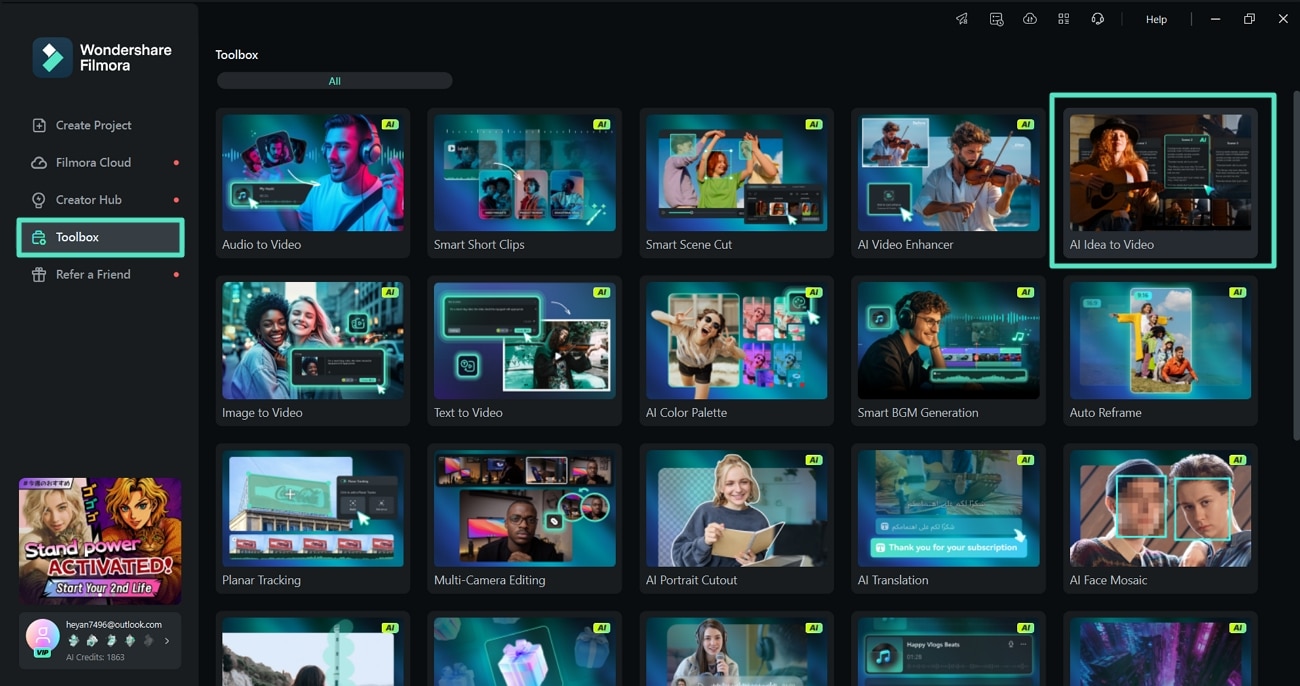The image size is (1300, 686).
Task: Click the Toolbox icon in the sidebar
Action: pyautogui.click(x=39, y=237)
